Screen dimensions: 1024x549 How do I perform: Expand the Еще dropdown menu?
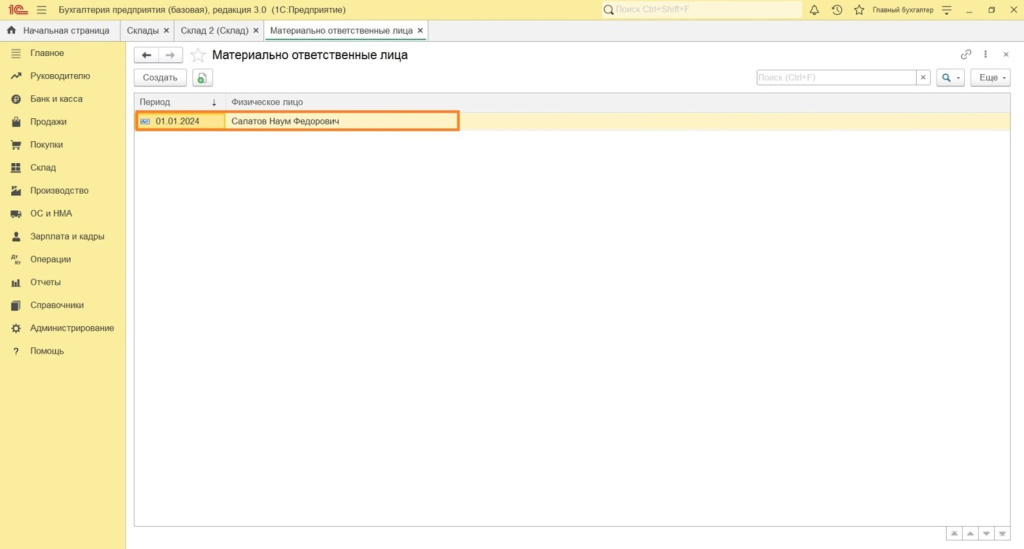(991, 77)
